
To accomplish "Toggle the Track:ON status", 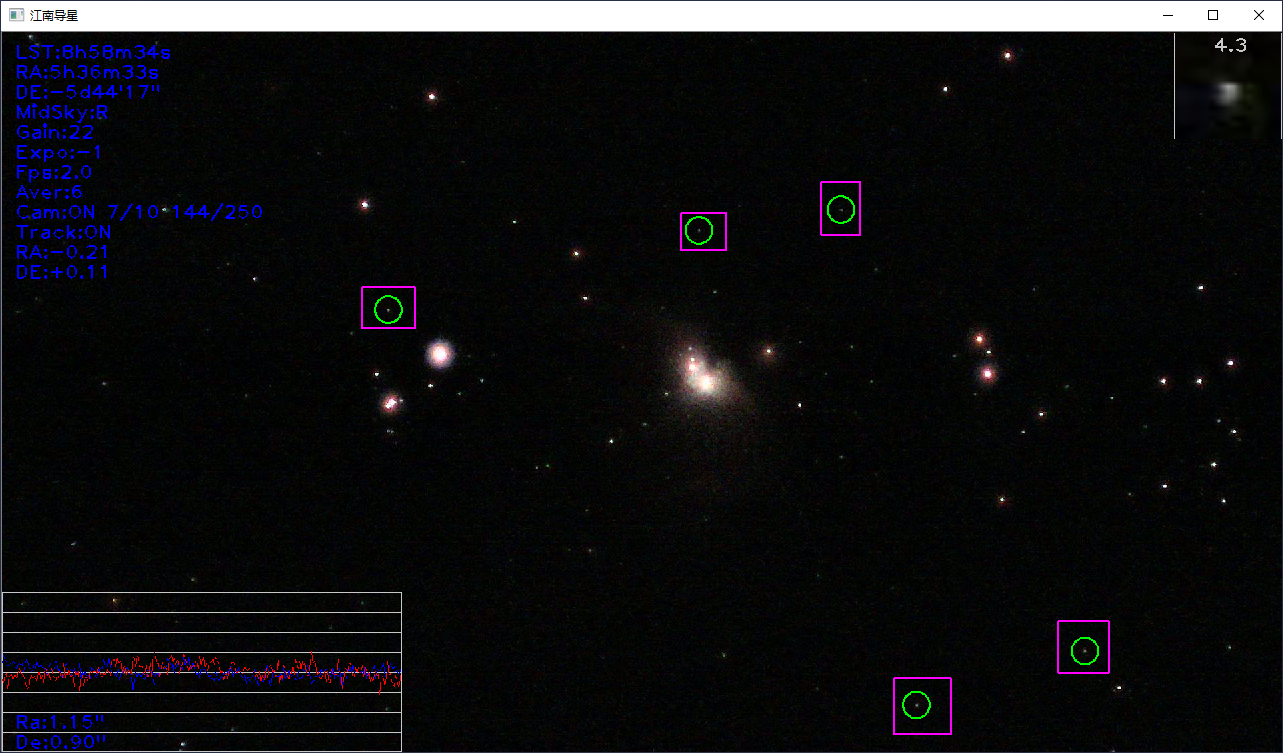I will click(x=63, y=233).
